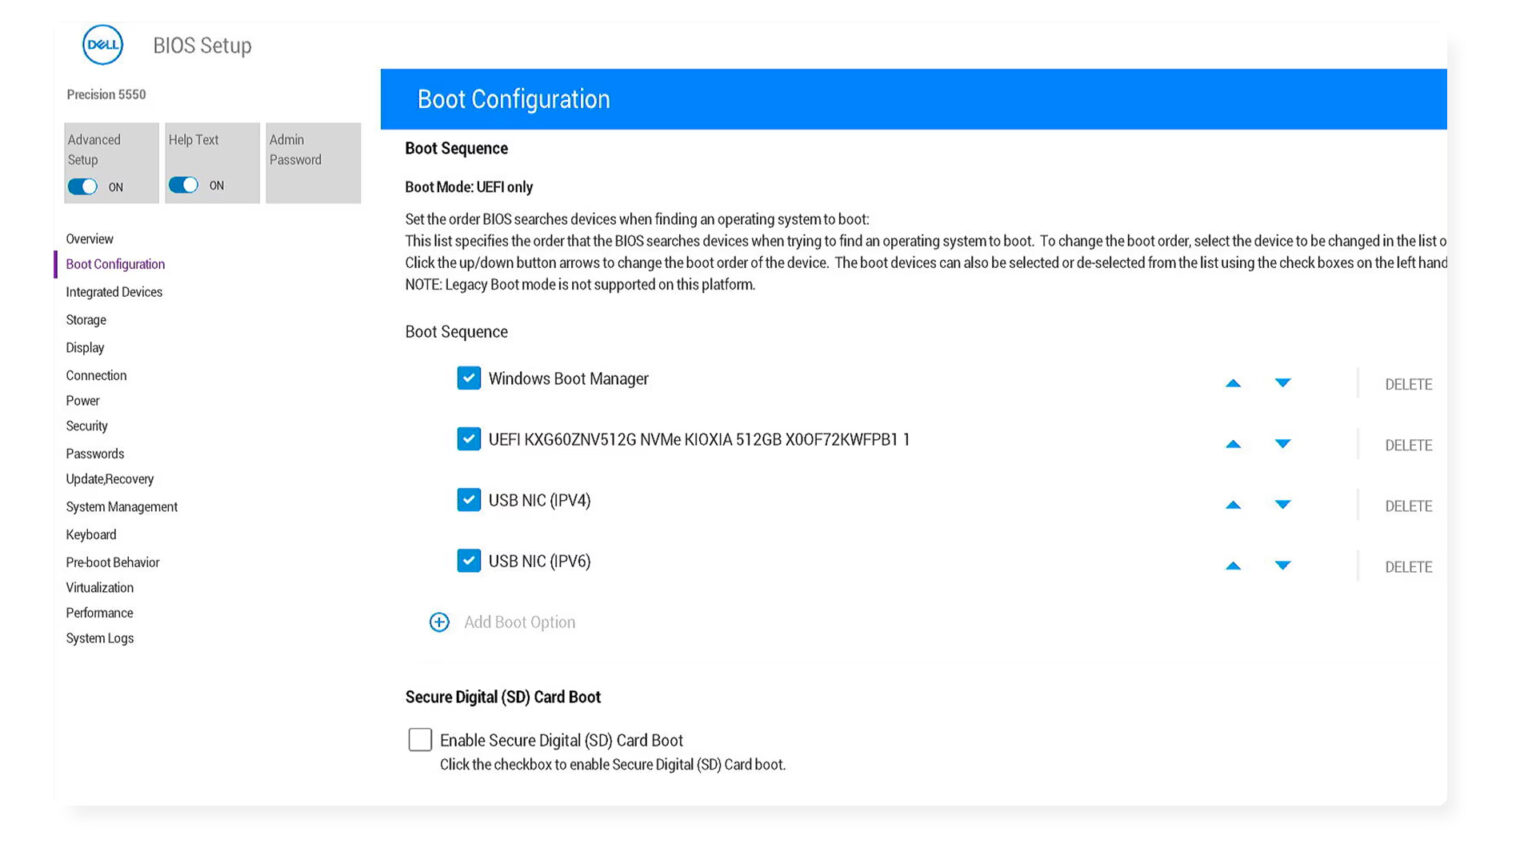Move USB NIC (IPV4) up
The image size is (1536, 864).
(x=1233, y=505)
